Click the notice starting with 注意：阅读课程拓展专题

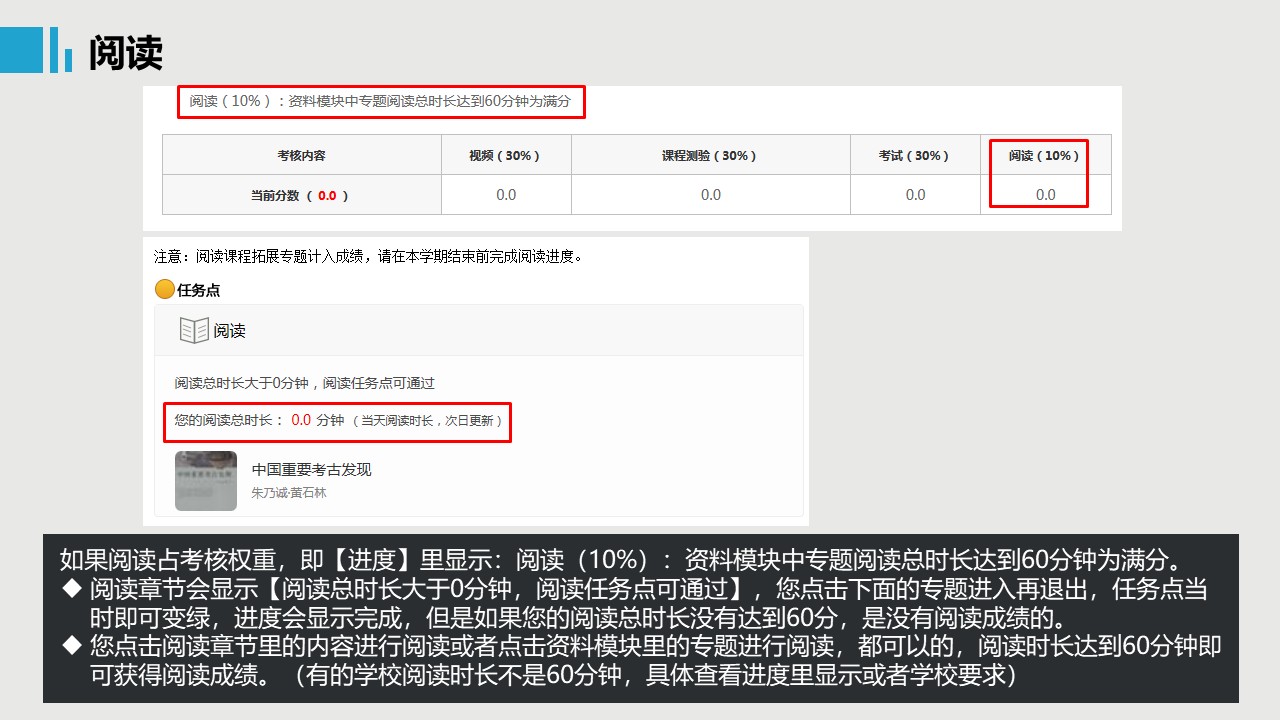point(368,256)
